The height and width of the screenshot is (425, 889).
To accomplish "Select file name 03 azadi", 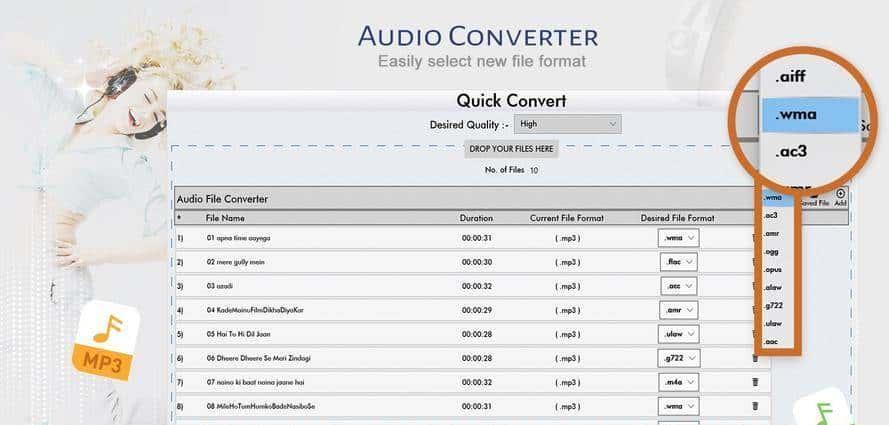I will pos(220,286).
